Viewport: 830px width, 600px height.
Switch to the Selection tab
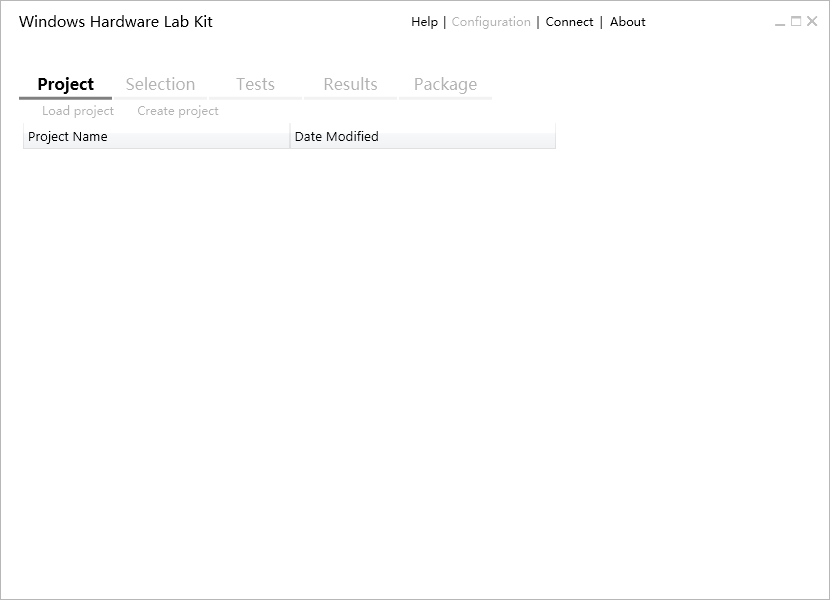pyautogui.click(x=160, y=84)
